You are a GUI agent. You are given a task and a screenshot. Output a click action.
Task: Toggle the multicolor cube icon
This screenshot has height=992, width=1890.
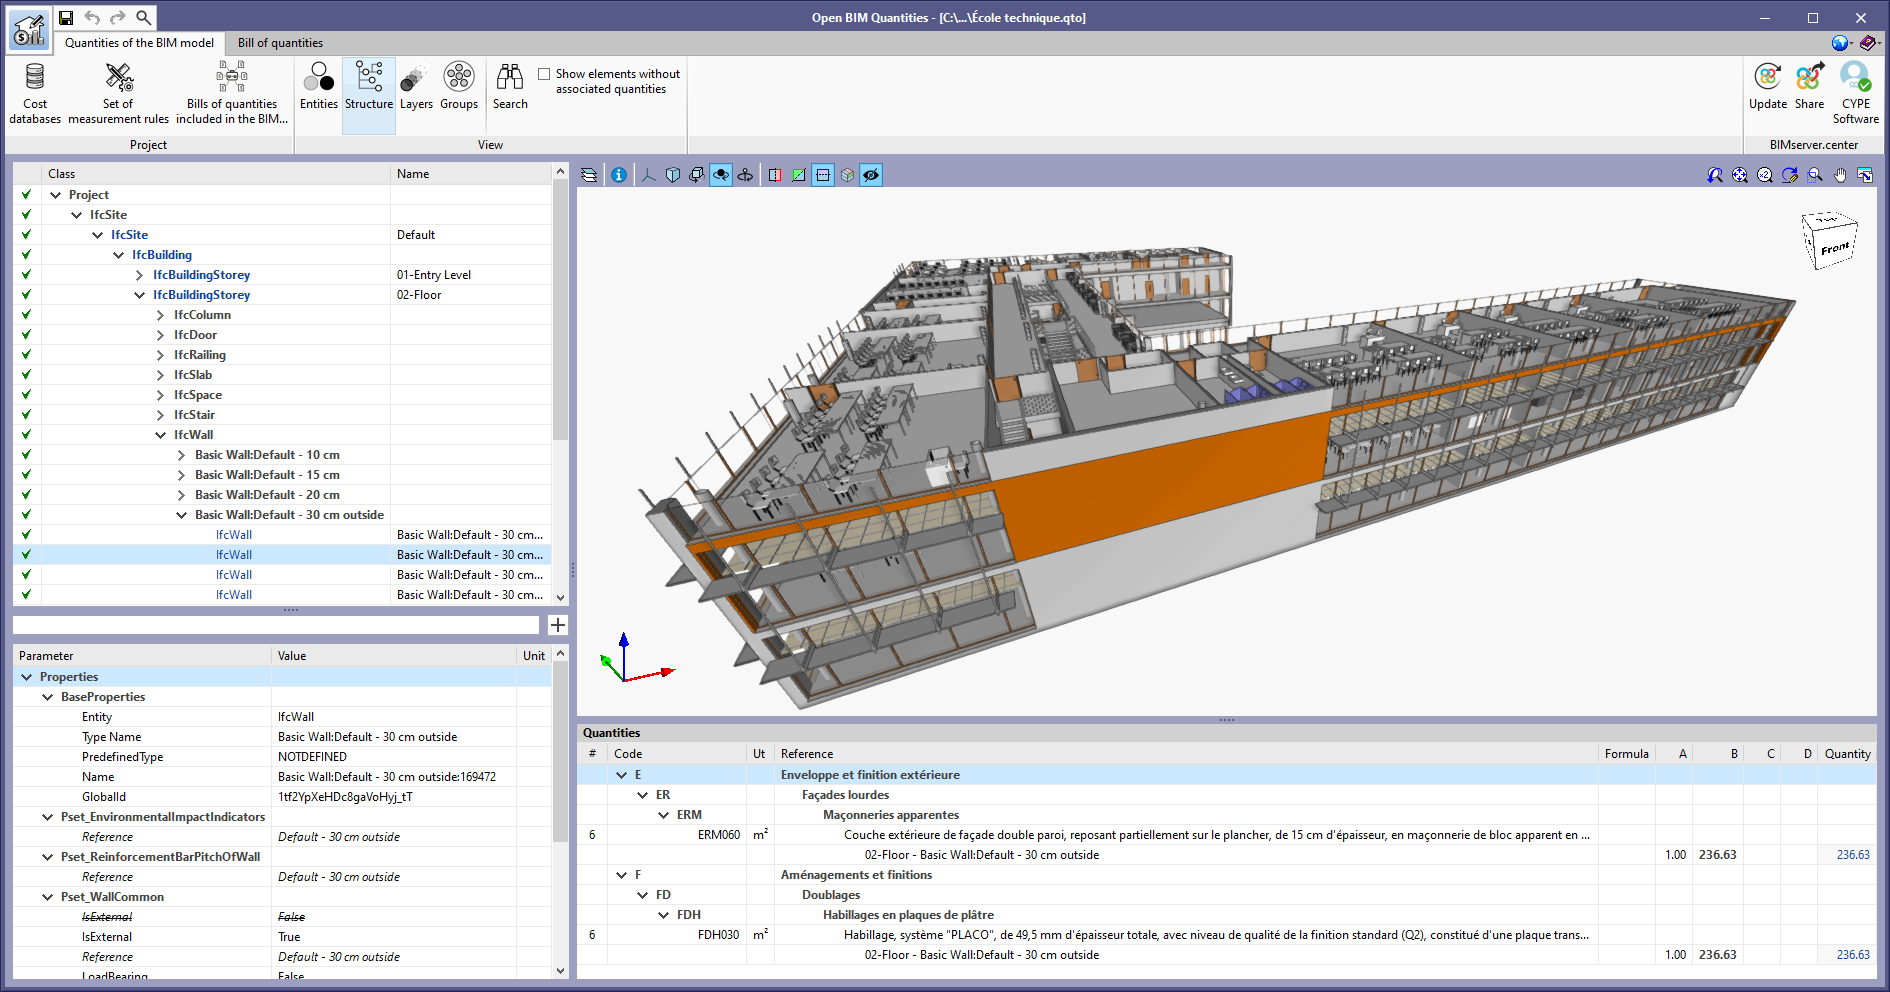point(847,175)
